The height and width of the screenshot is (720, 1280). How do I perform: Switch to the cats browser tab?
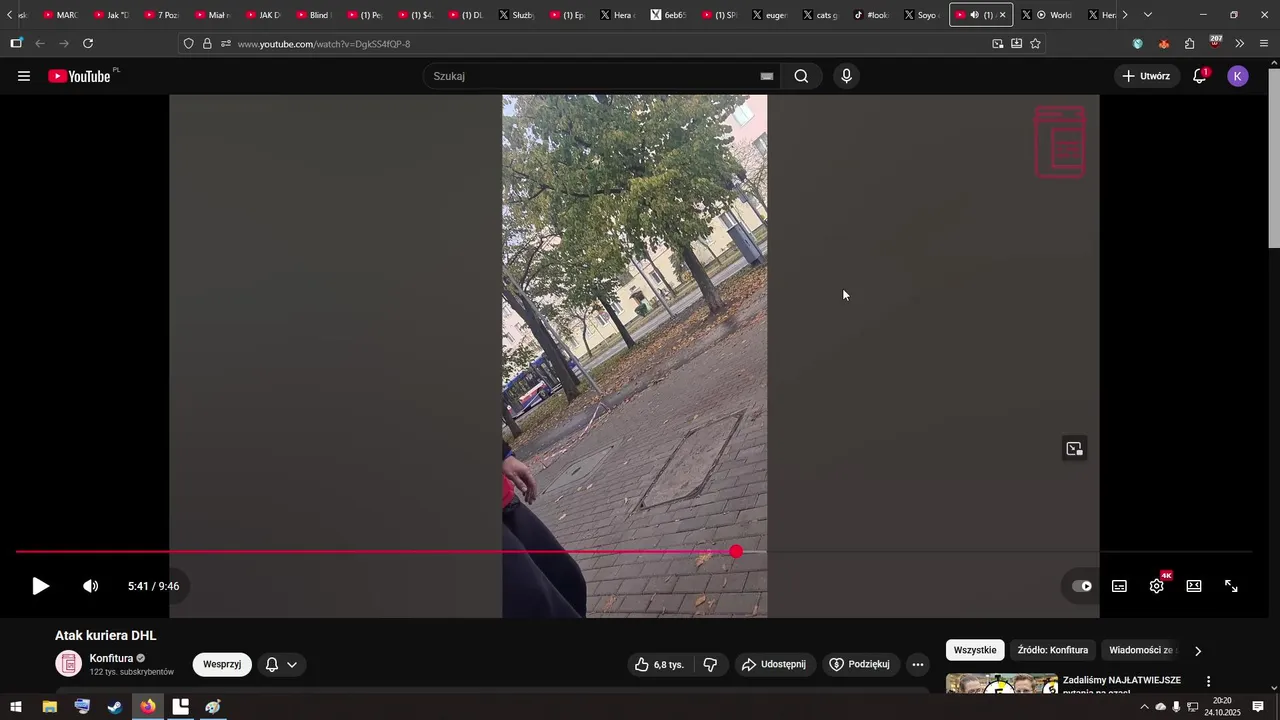[820, 15]
